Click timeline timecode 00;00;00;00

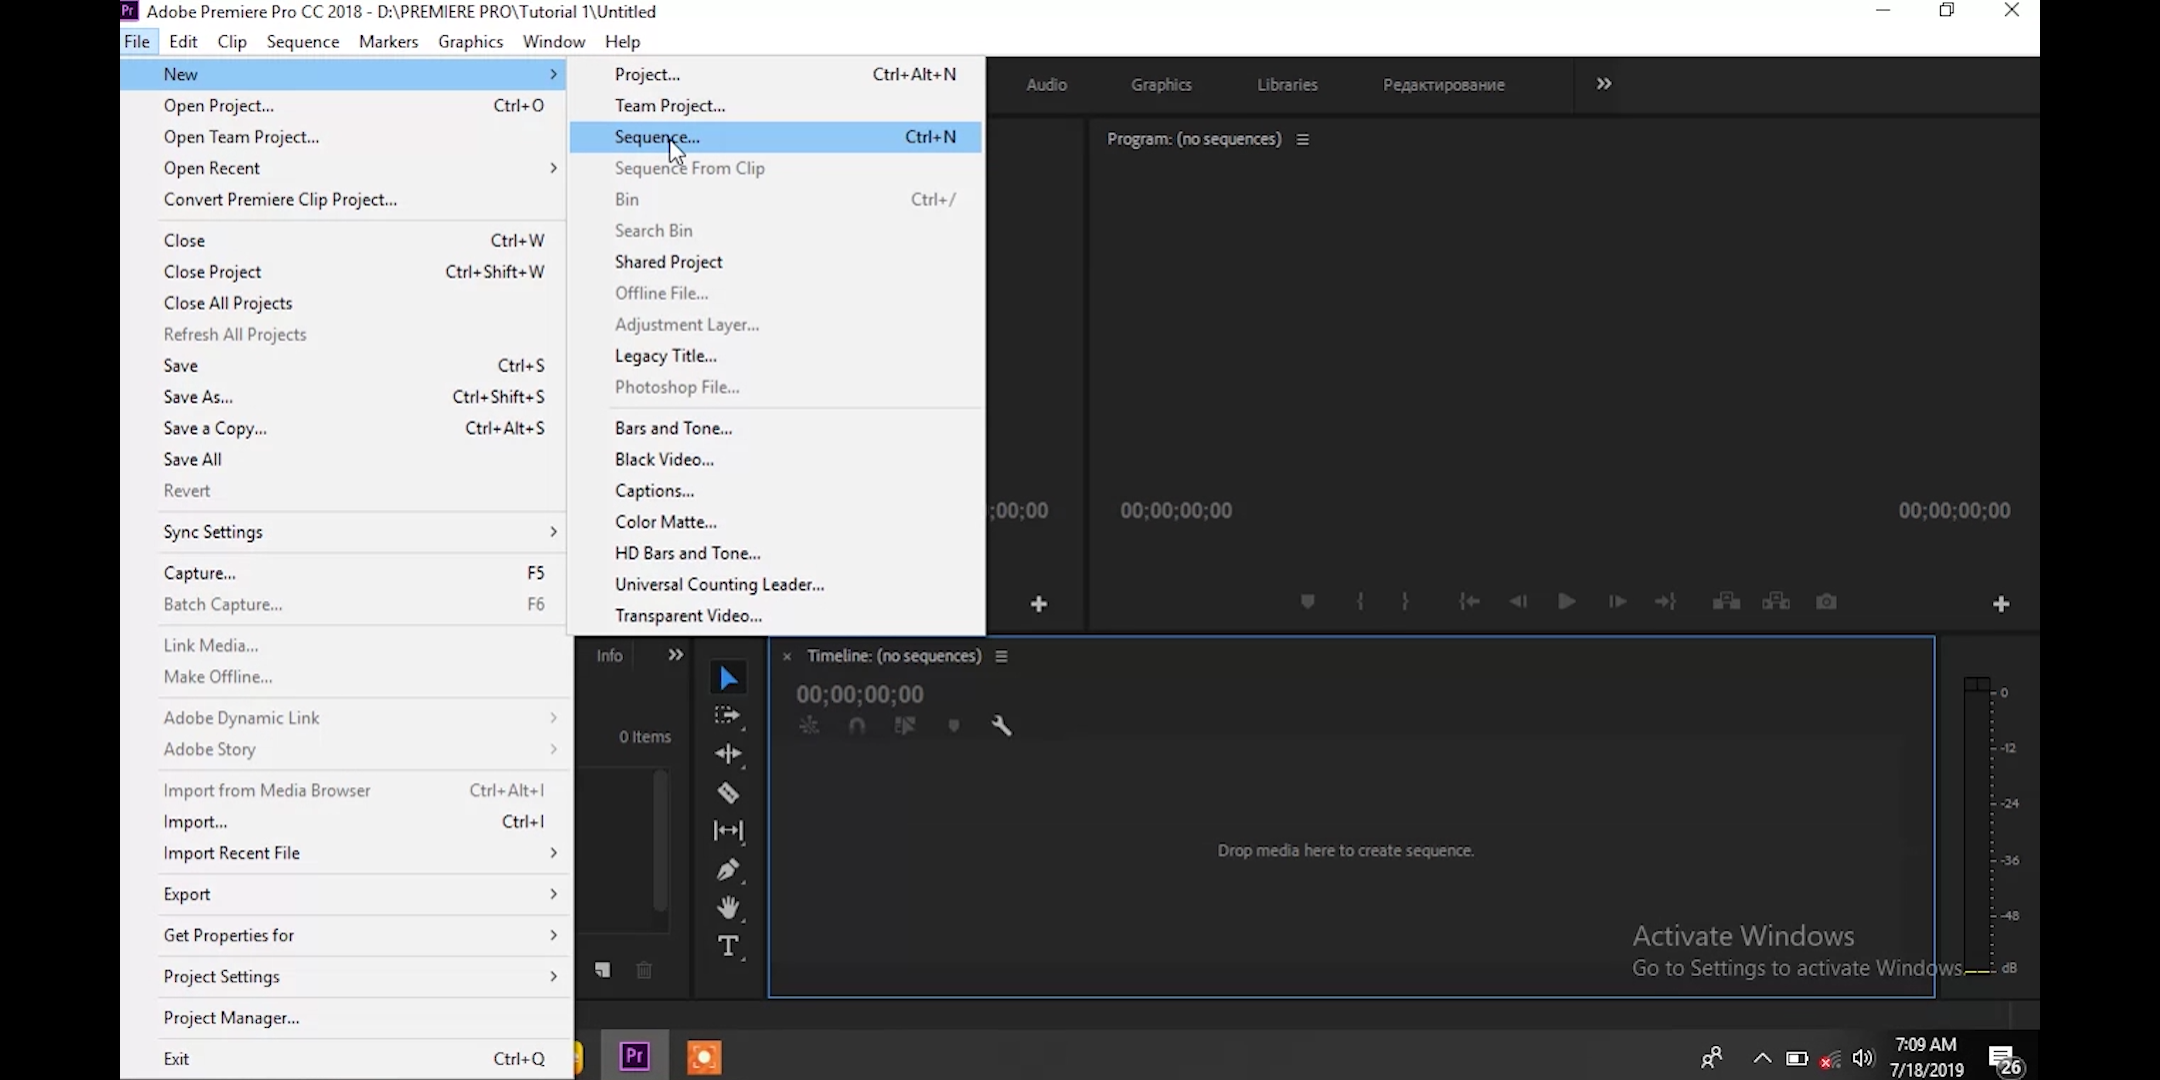860,695
